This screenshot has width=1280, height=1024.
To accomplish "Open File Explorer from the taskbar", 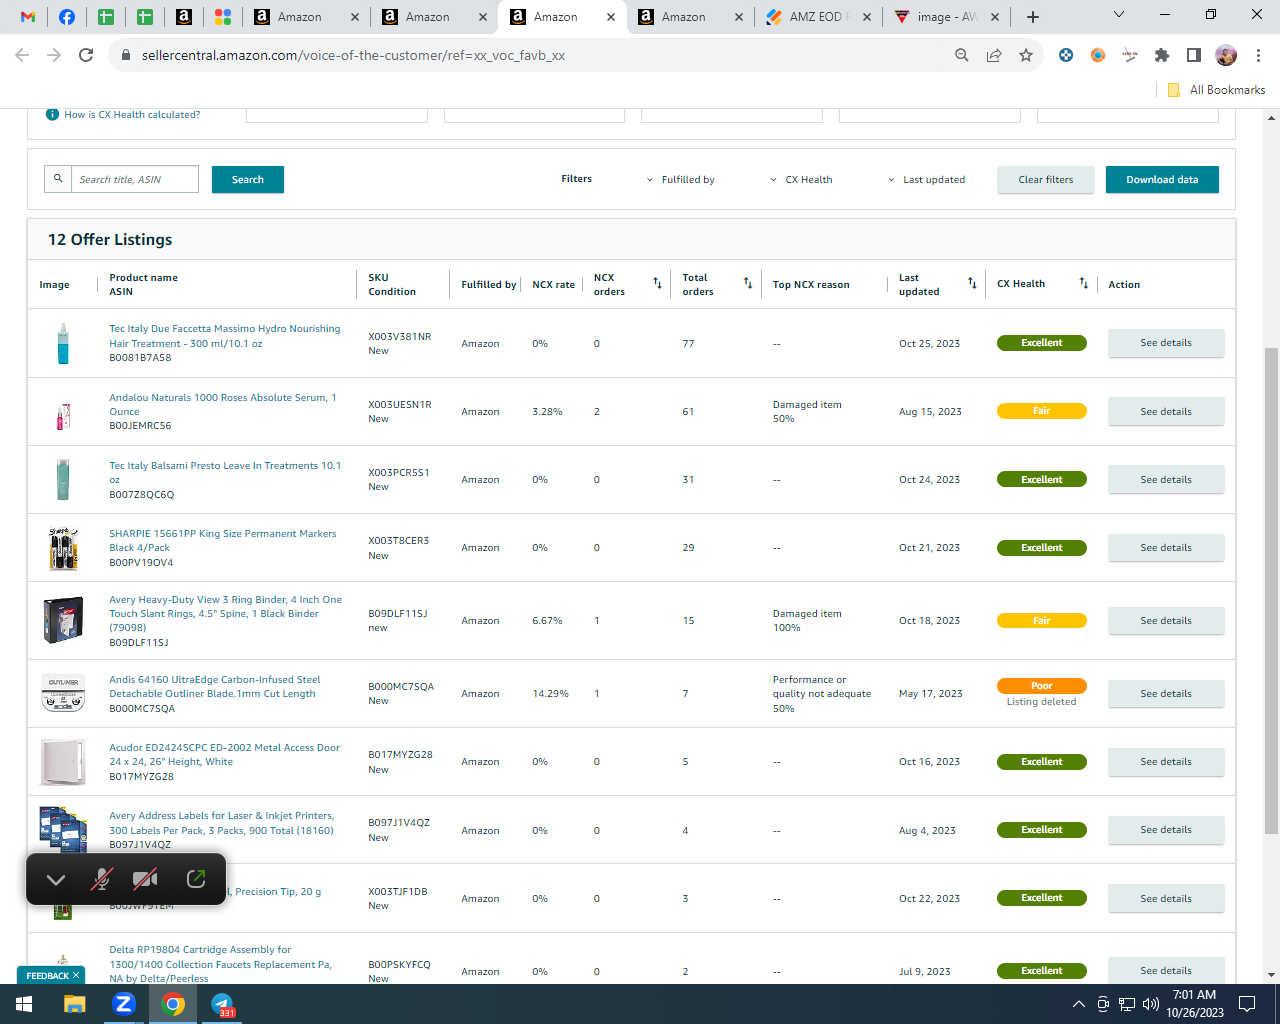I will point(75,1004).
